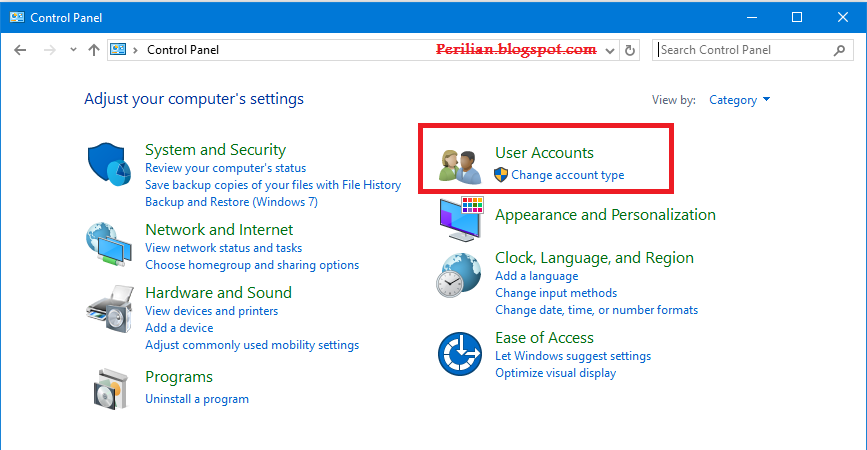Click the User Accounts people icon

461,165
